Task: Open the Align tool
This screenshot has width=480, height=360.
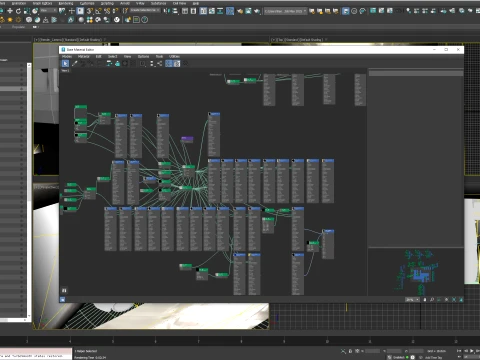Action: pyautogui.click(x=175, y=11)
